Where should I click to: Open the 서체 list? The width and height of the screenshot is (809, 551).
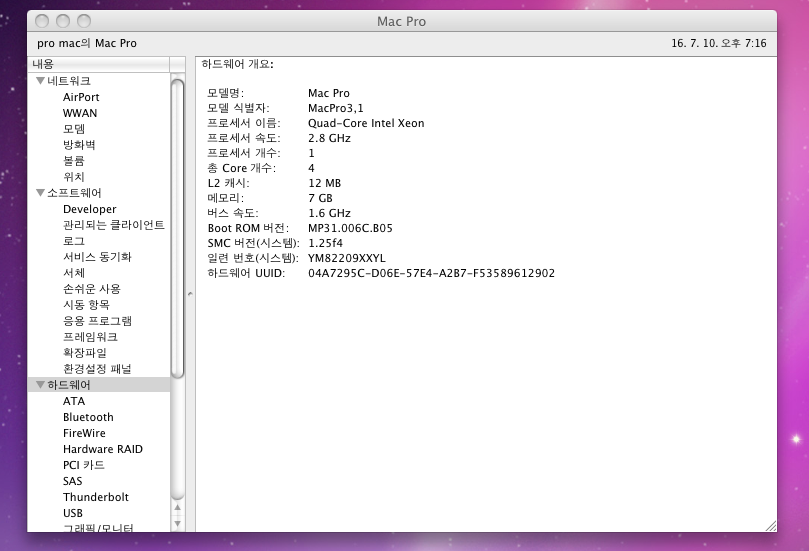pyautogui.click(x=74, y=273)
